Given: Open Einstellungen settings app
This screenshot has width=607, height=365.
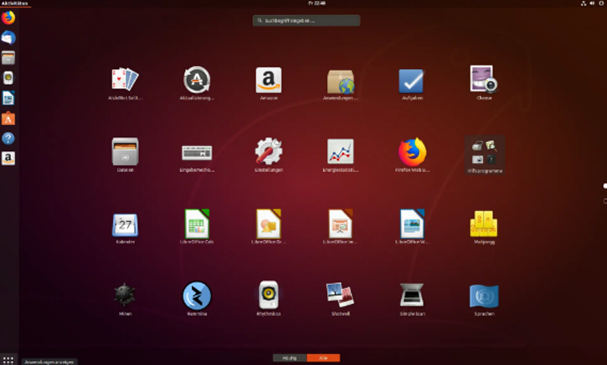Looking at the screenshot, I should [x=269, y=155].
